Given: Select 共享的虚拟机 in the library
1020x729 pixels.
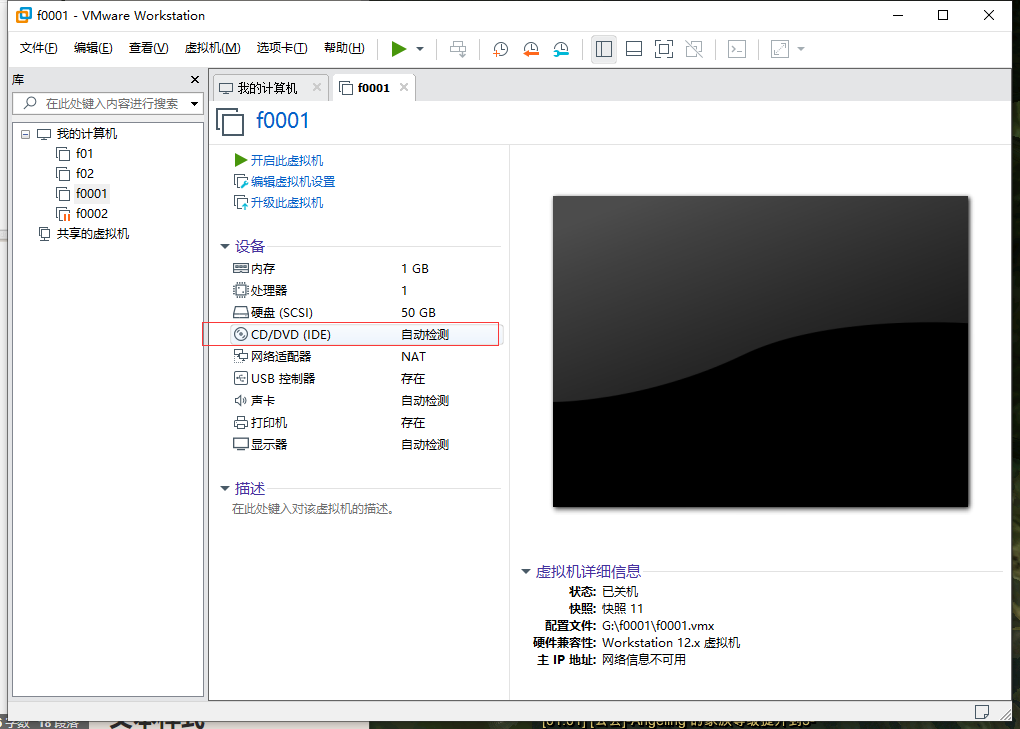Looking at the screenshot, I should pyautogui.click(x=92, y=234).
